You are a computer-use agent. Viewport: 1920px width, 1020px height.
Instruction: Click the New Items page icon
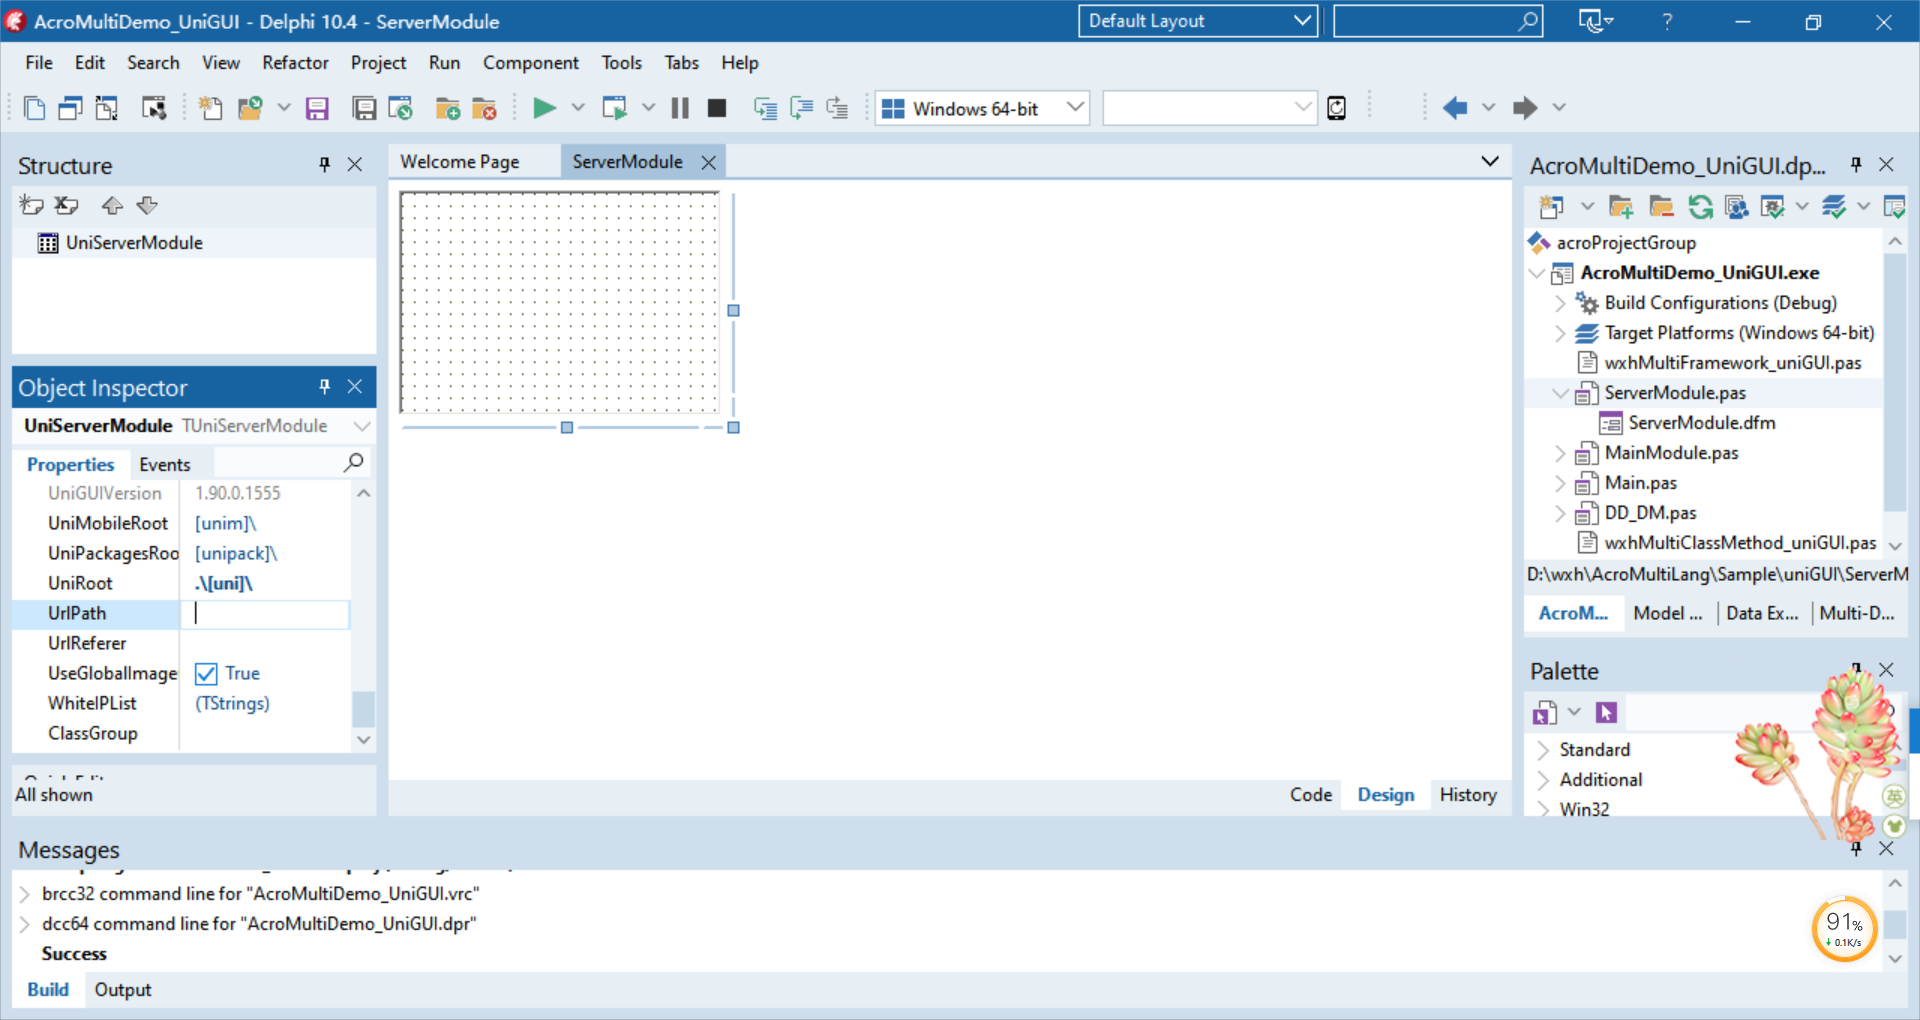pyautogui.click(x=35, y=108)
